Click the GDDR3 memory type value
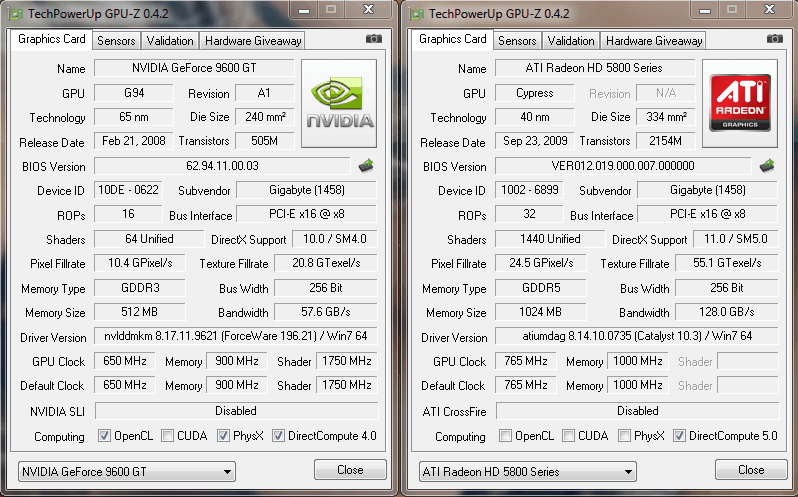Screen dimensions: 798x497 click(x=140, y=288)
